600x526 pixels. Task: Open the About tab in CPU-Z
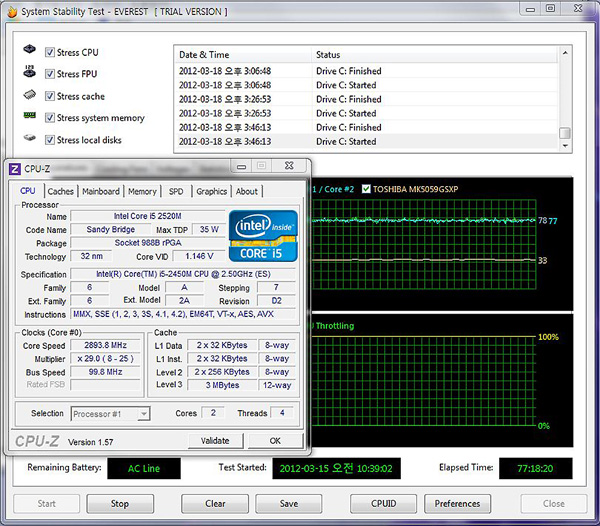coord(247,191)
